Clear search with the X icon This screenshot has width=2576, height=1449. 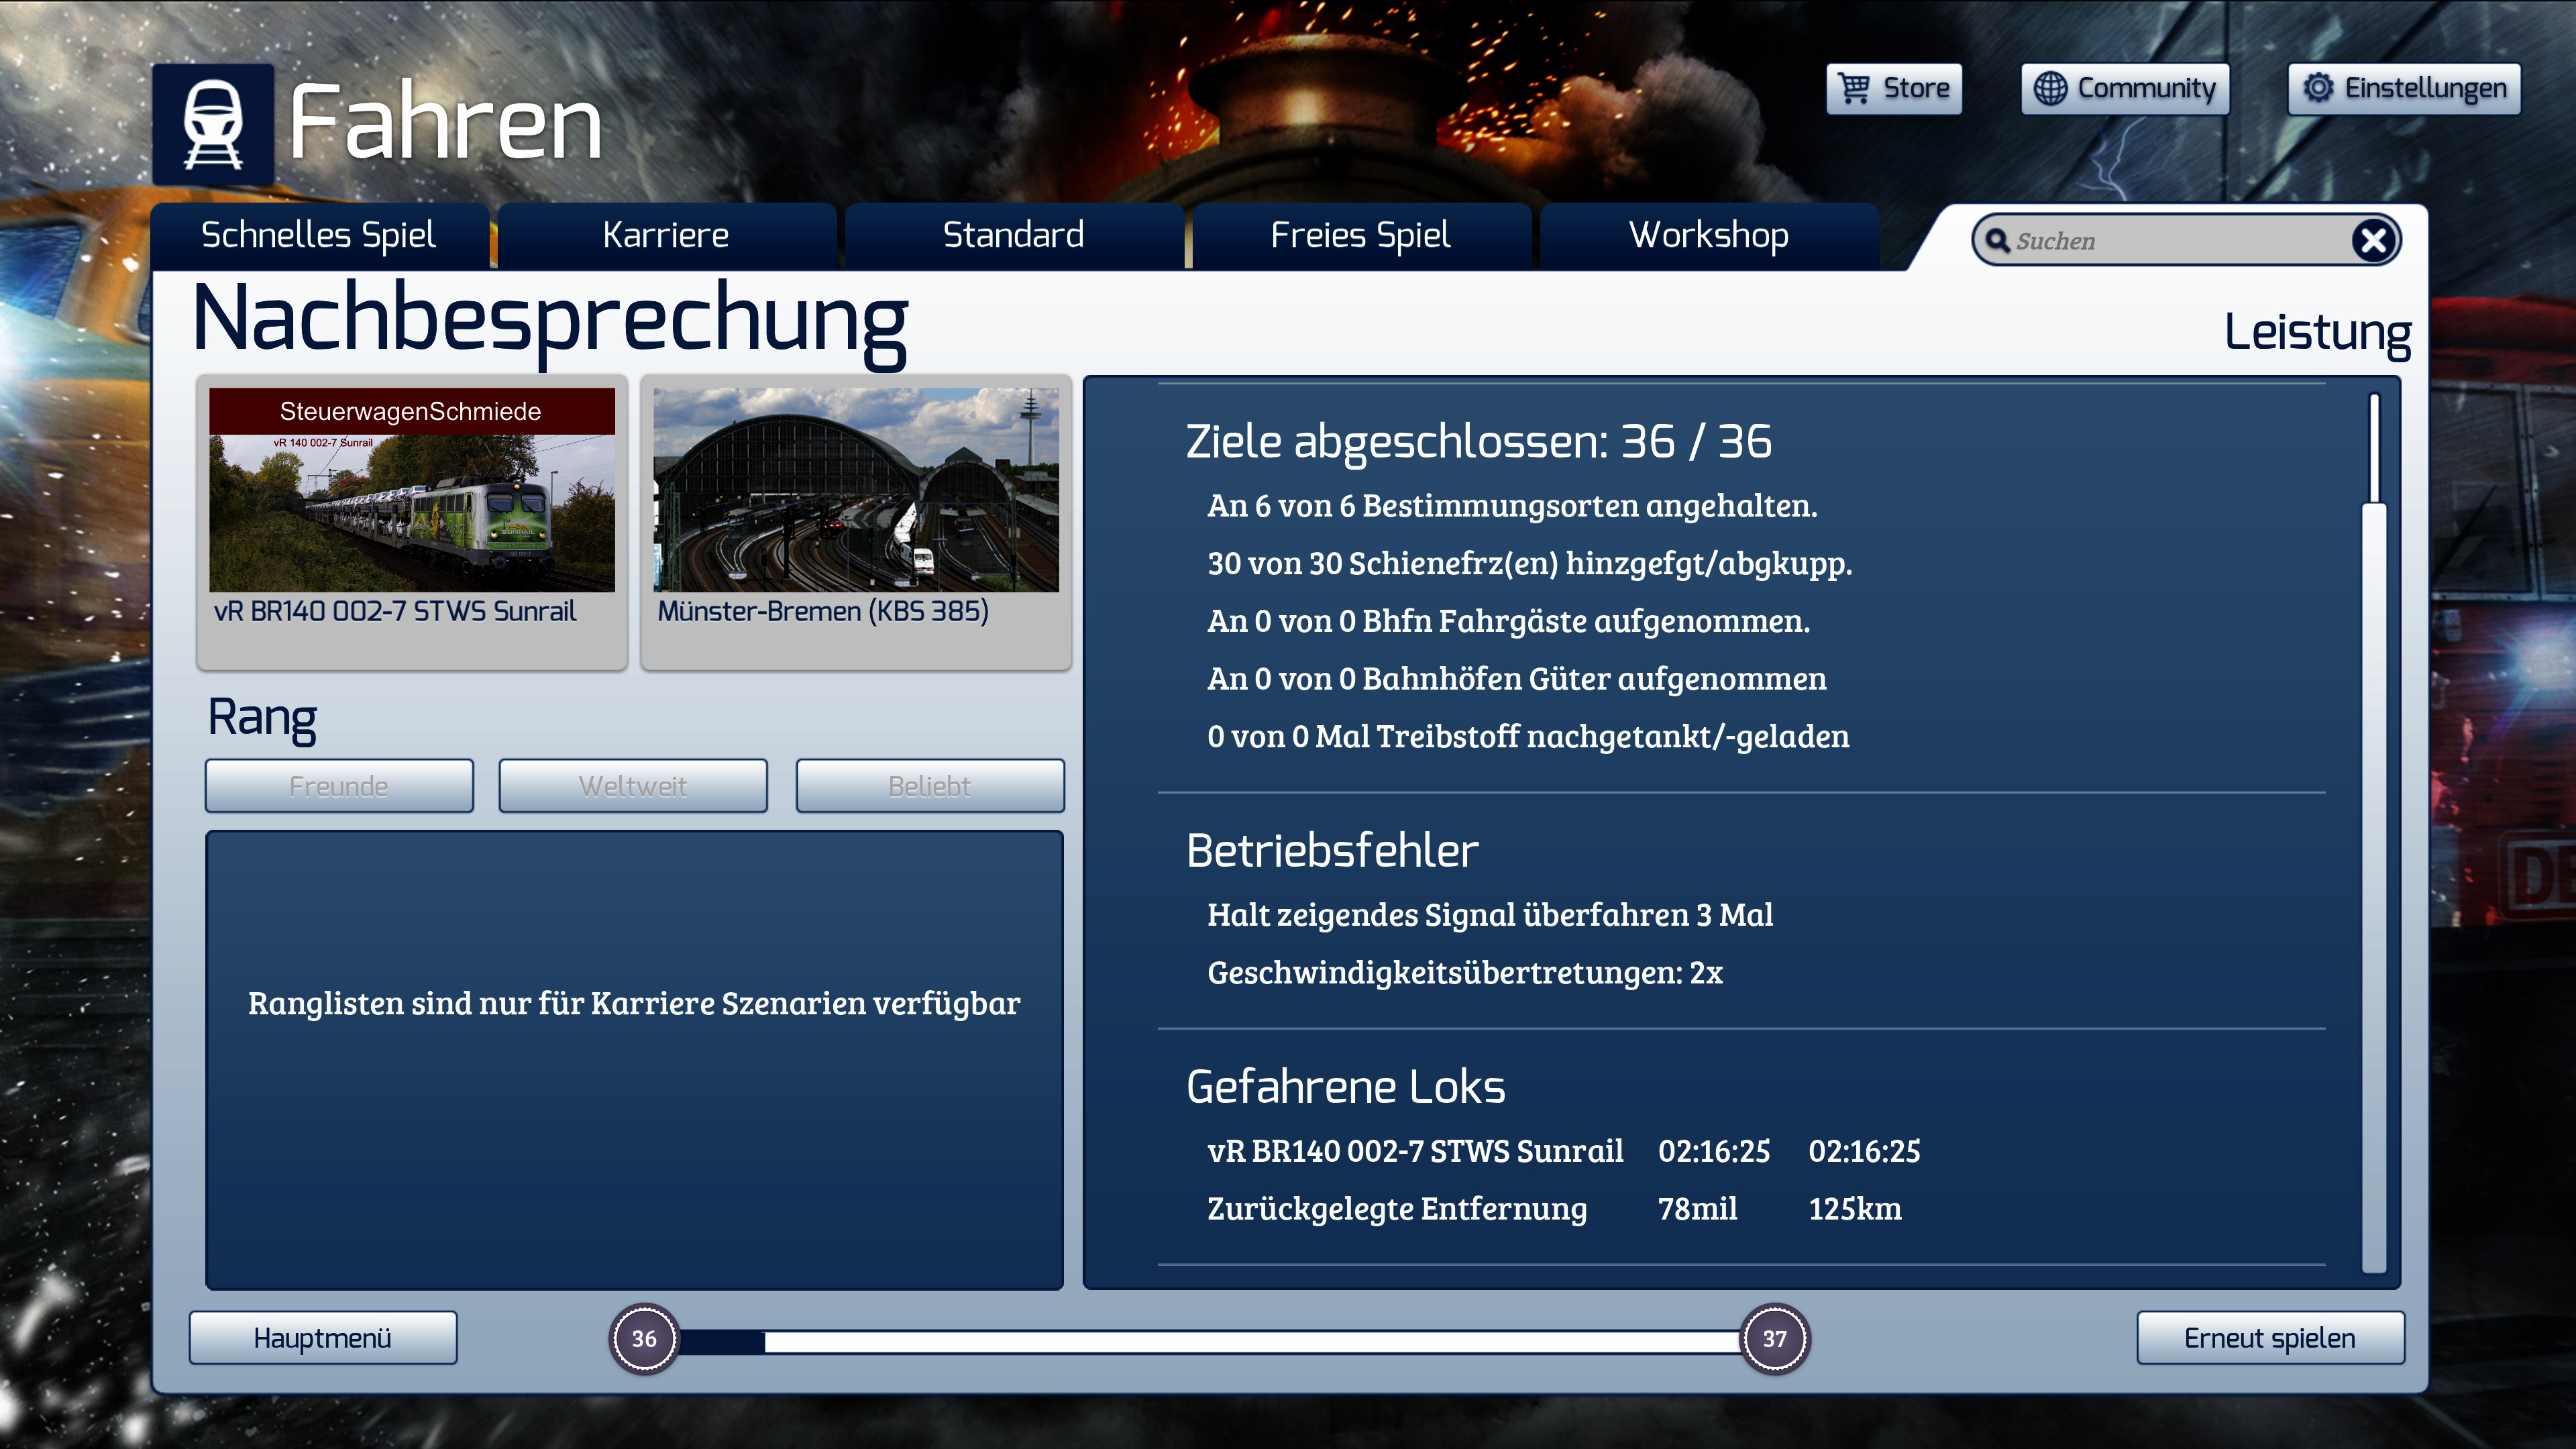[2373, 240]
